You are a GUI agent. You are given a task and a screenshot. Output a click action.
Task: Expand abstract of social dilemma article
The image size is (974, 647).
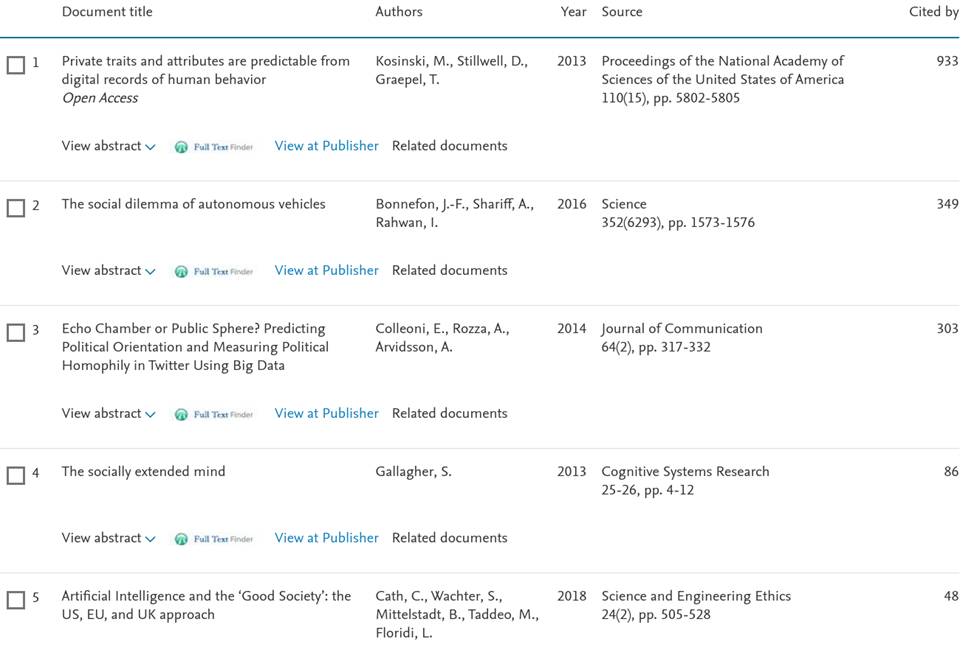tap(108, 271)
